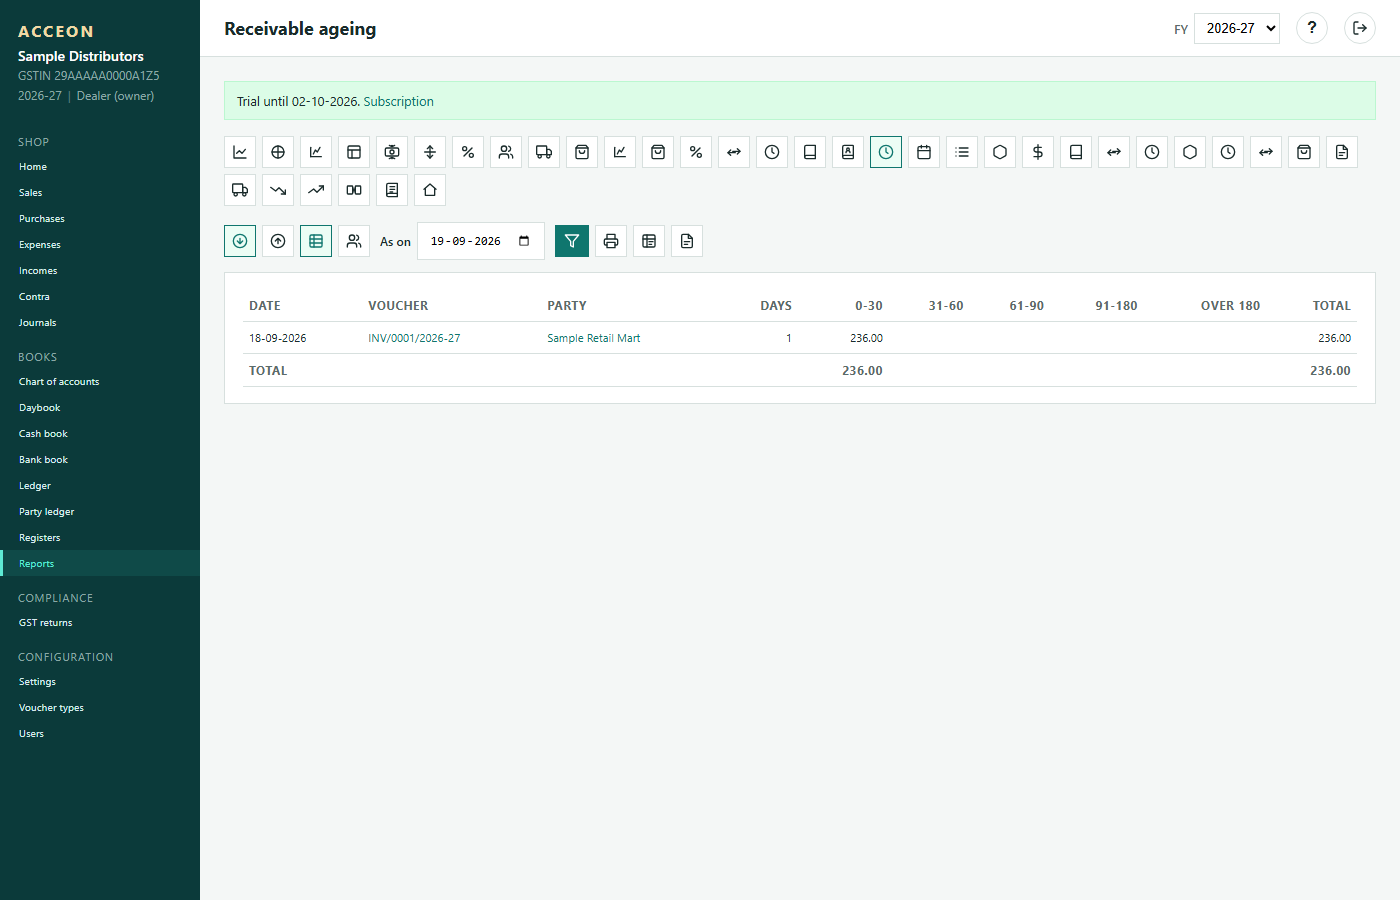Open the Sample Retail Mart party link
The height and width of the screenshot is (900, 1400).
[593, 338]
